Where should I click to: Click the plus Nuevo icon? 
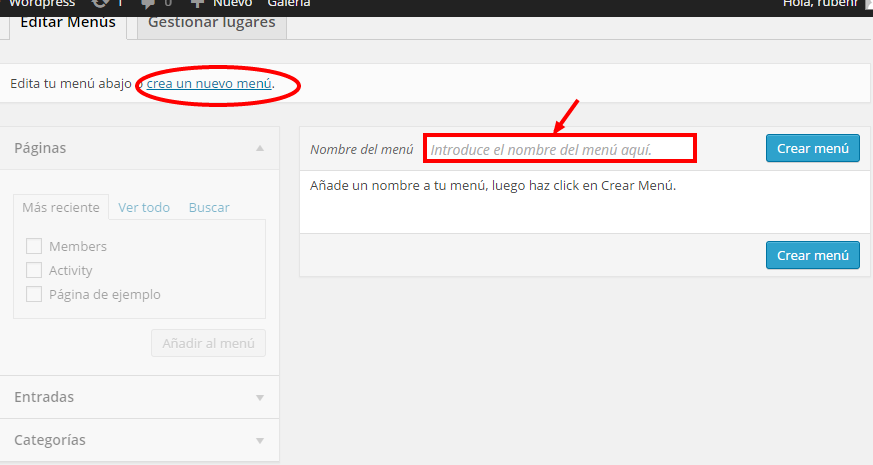pos(197,3)
